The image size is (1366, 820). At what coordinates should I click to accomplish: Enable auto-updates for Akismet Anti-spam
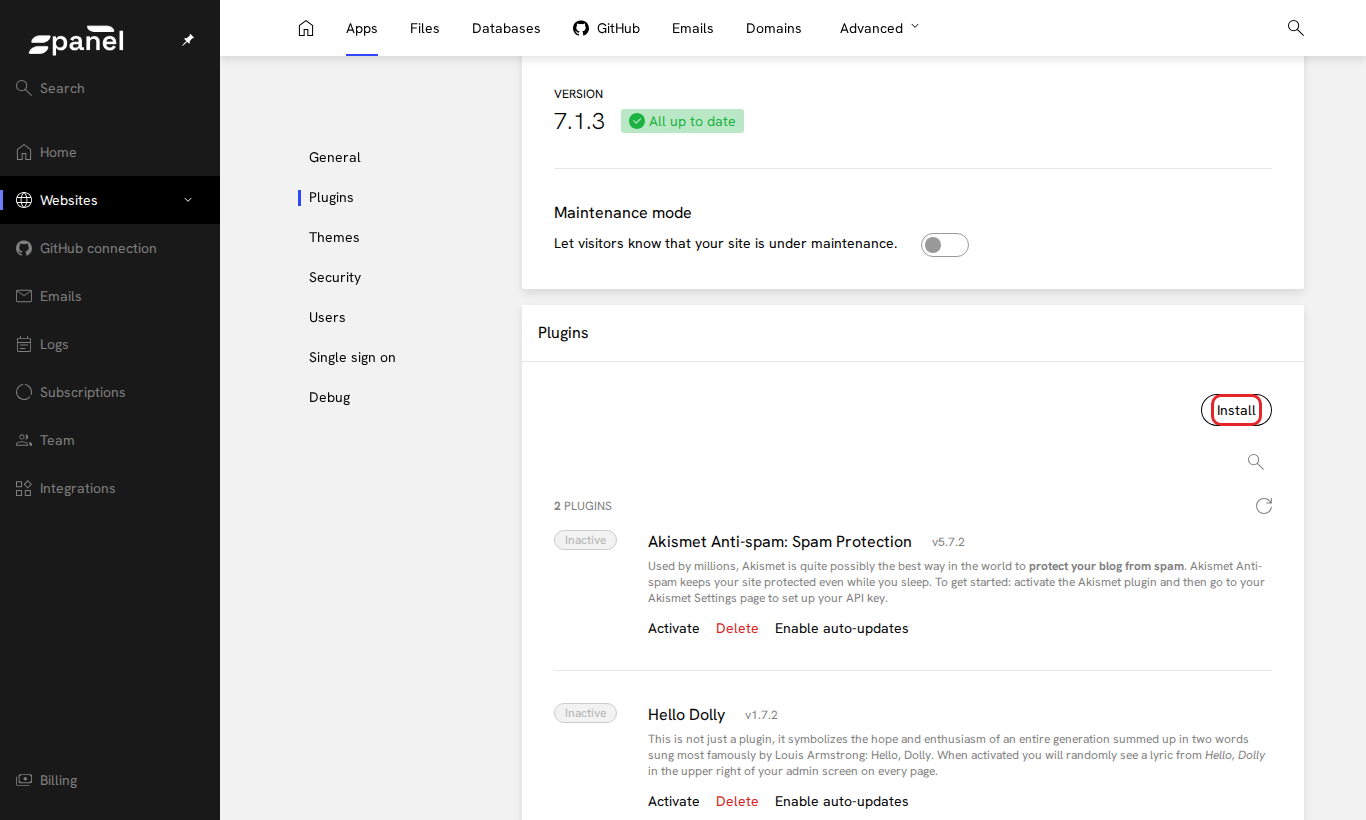[x=842, y=628]
